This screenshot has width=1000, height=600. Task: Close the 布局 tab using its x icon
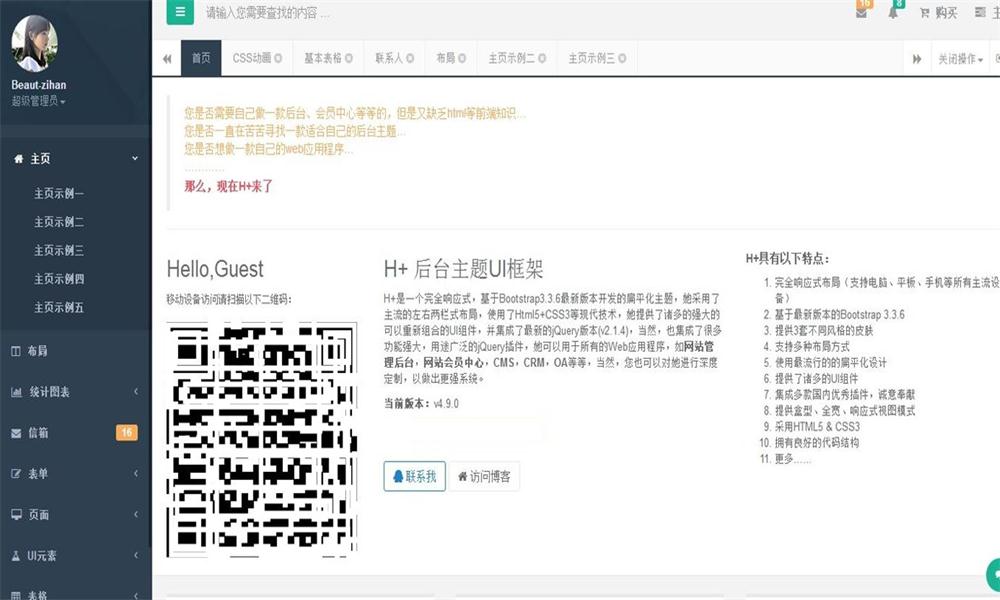(x=462, y=58)
